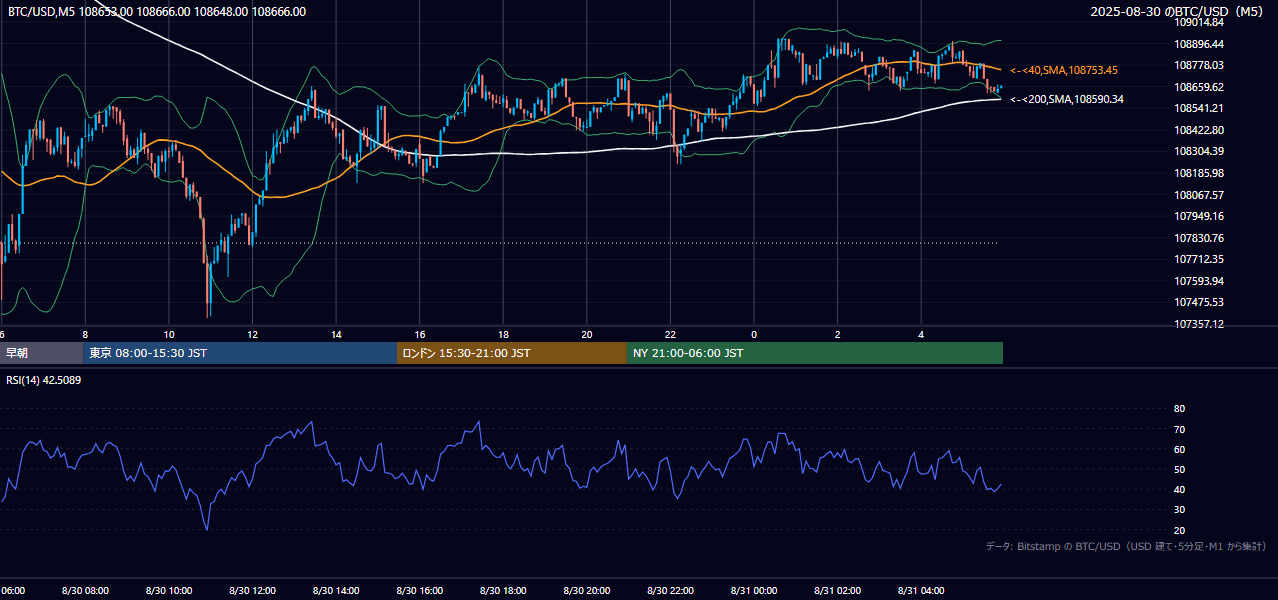
Task: Click the Bitstamp data source note
Action: point(1126,546)
